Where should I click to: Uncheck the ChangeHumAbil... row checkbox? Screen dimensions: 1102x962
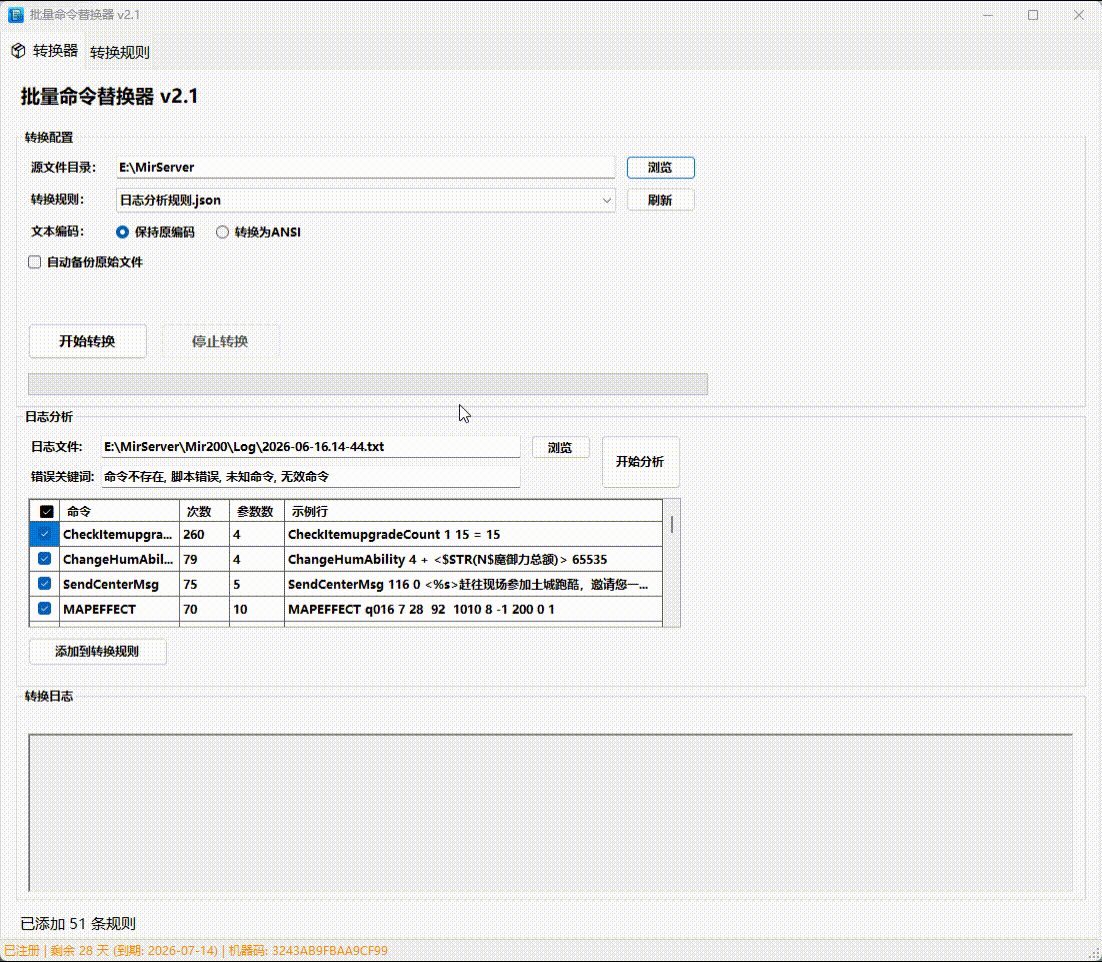click(x=44, y=559)
